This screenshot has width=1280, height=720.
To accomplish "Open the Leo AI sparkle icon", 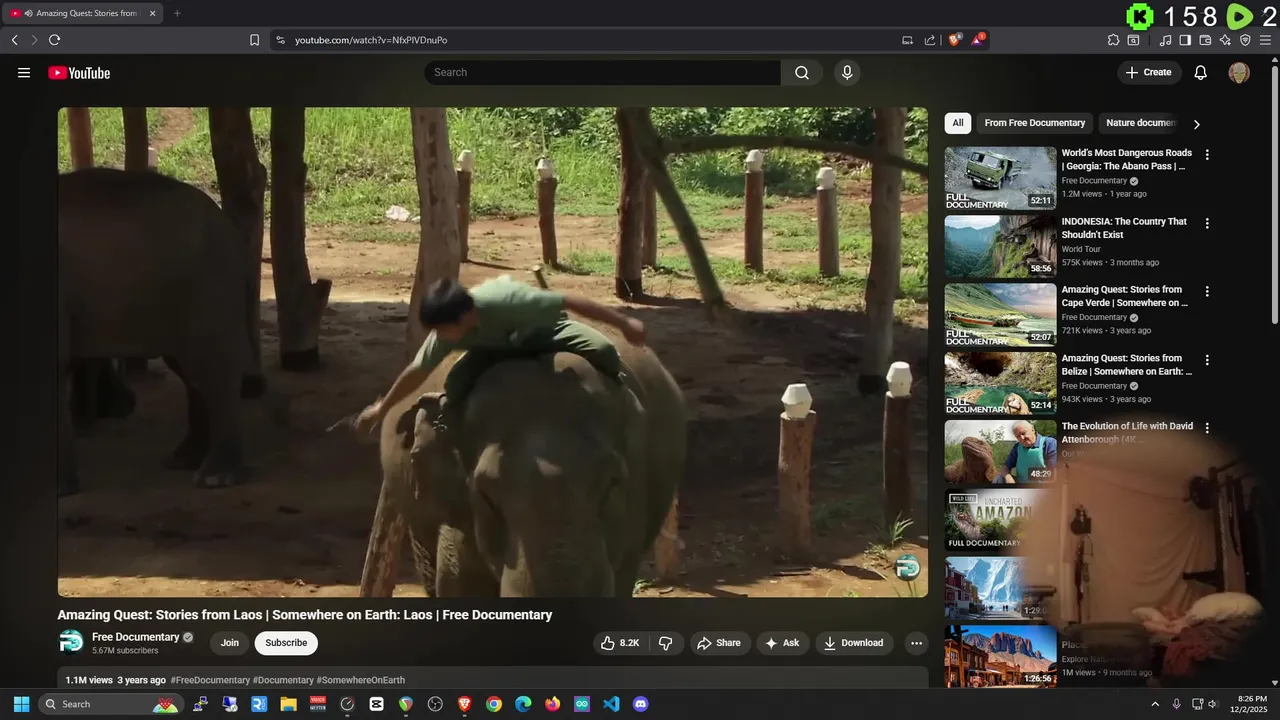I will (1225, 40).
